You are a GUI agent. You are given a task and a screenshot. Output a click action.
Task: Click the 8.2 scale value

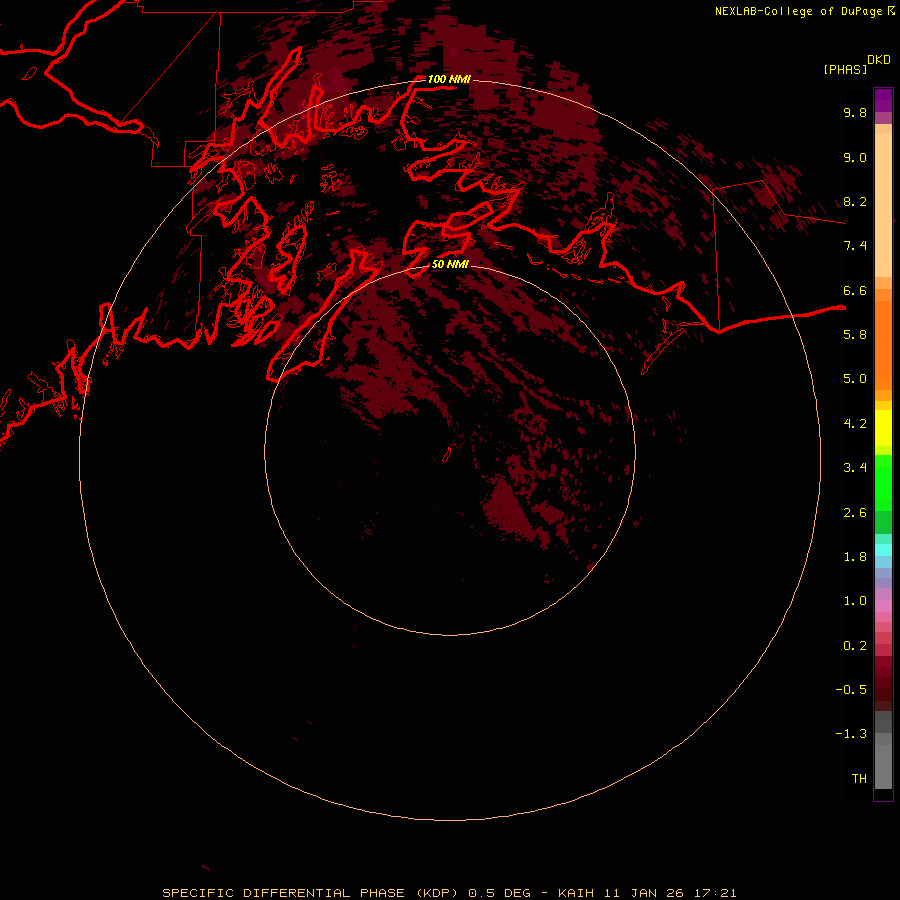point(855,201)
